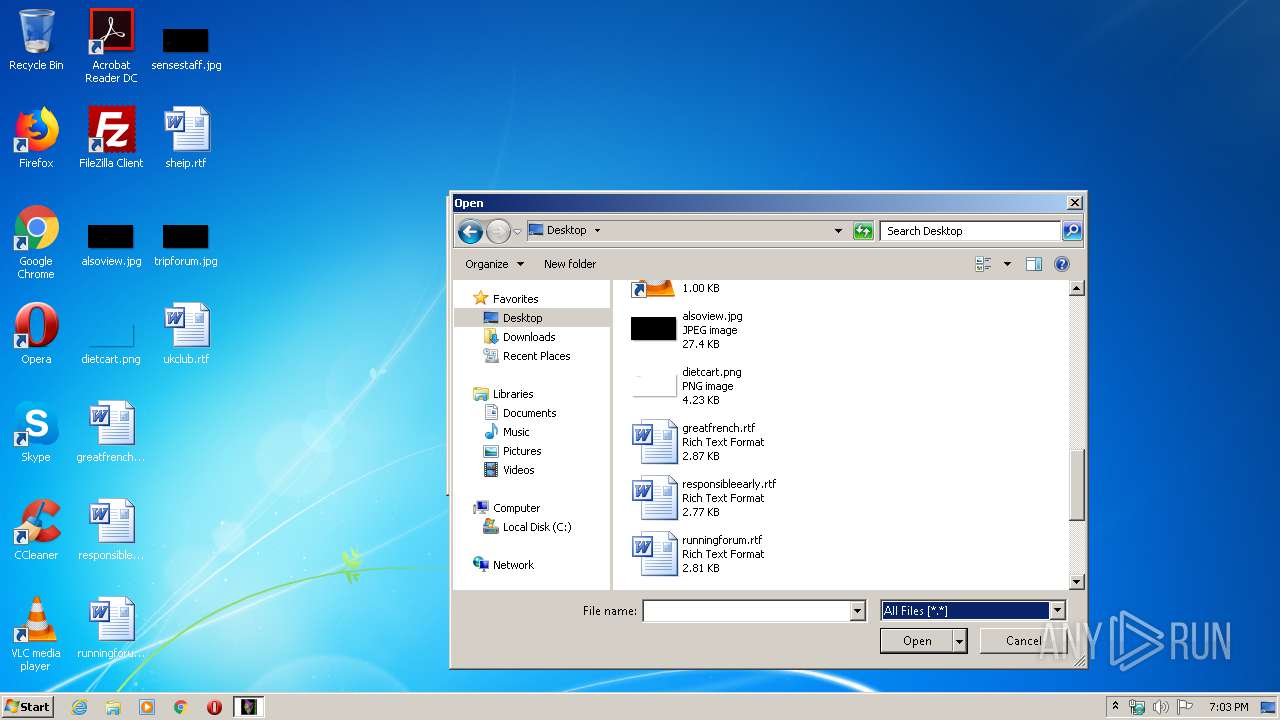Image resolution: width=1280 pixels, height=720 pixels.
Task: Select Downloads in the navigation pane
Action: 518,337
